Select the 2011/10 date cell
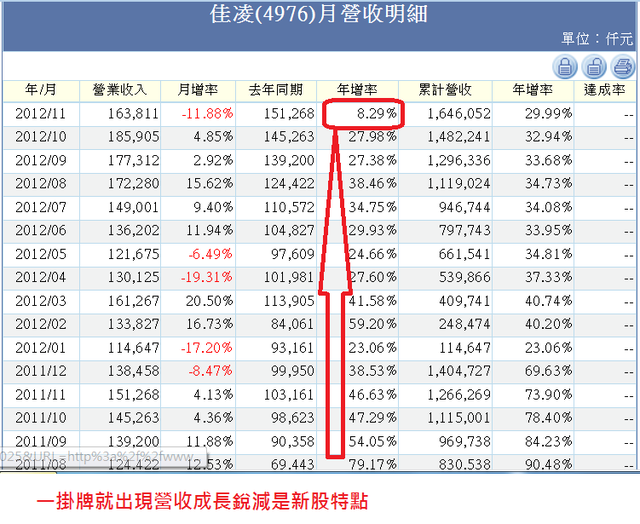The width and height of the screenshot is (640, 524). [x=41, y=418]
